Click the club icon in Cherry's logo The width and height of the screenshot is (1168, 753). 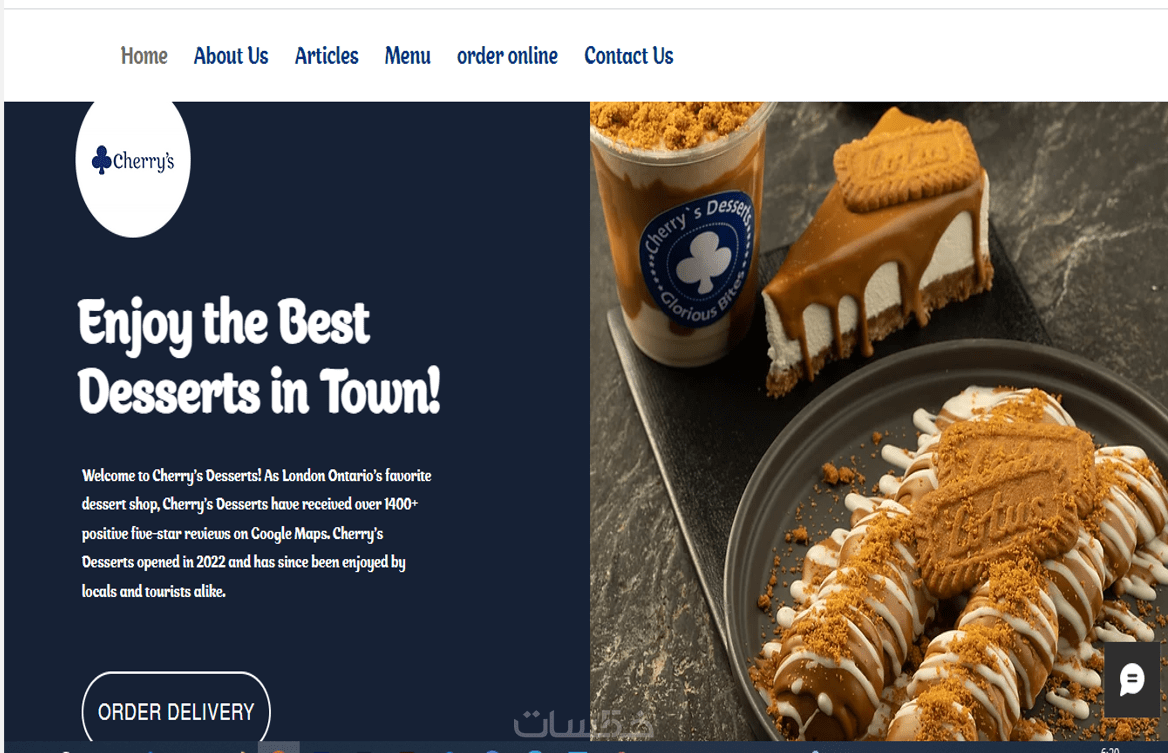tap(101, 159)
